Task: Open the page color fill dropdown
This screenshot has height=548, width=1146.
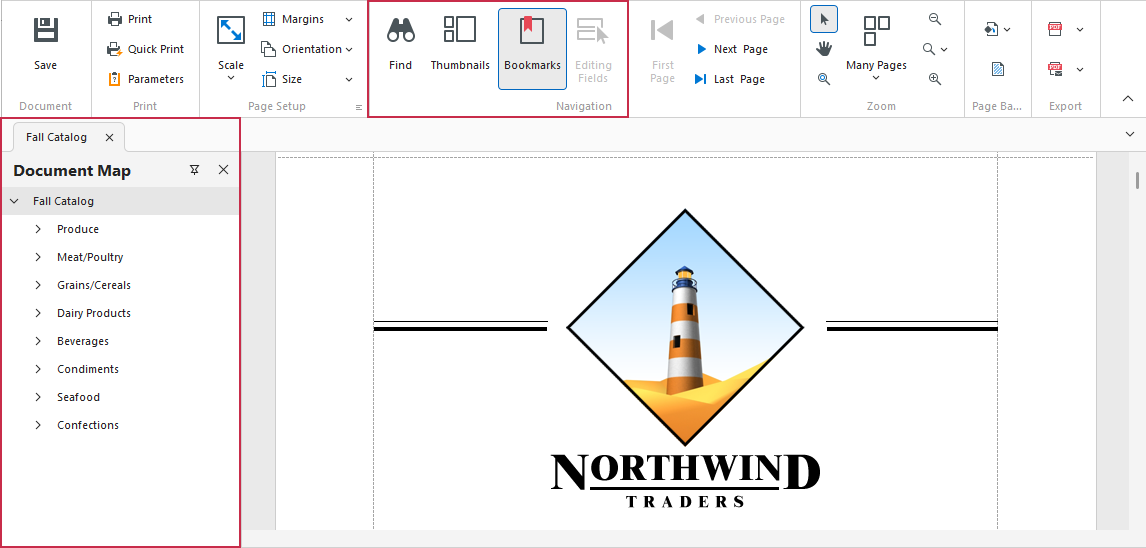Action: click(x=998, y=29)
